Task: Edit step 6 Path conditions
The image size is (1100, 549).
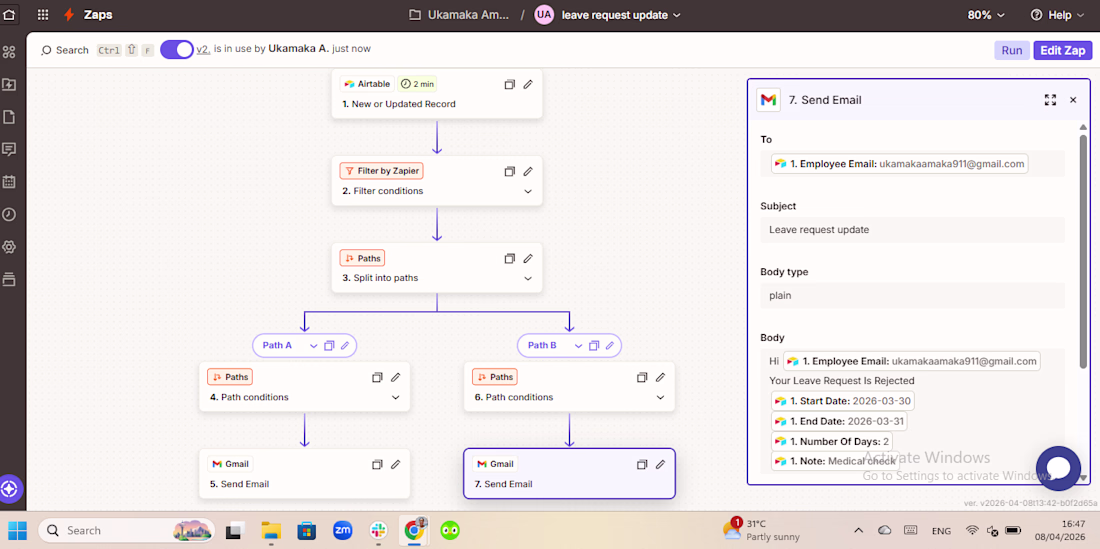Action: (660, 377)
